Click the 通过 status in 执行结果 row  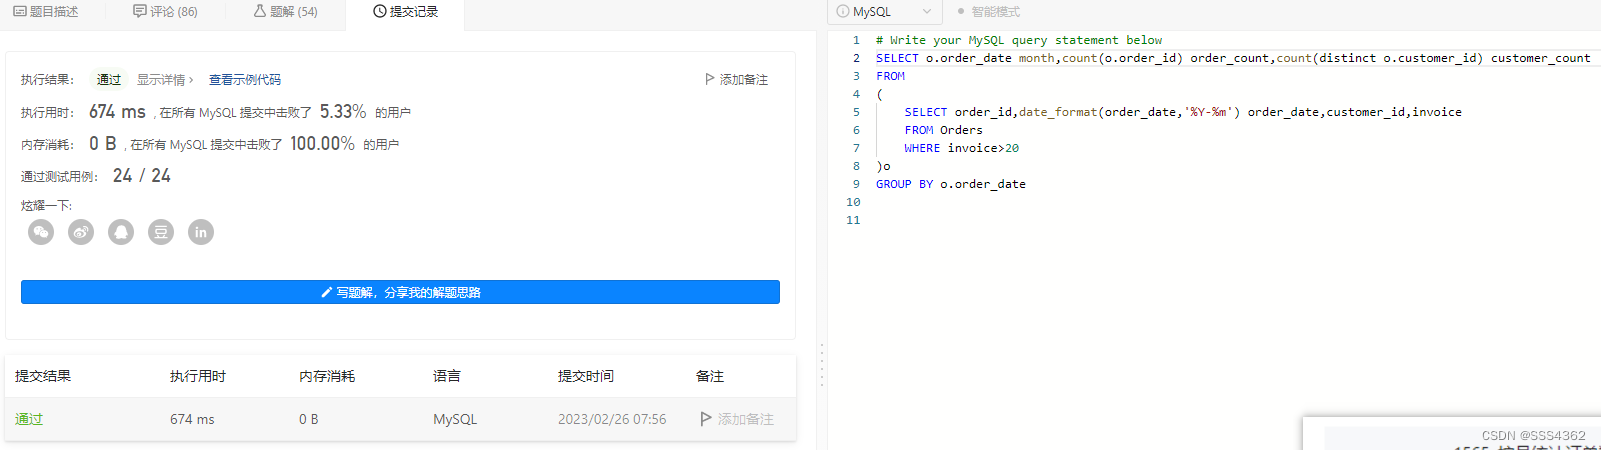pyautogui.click(x=109, y=80)
